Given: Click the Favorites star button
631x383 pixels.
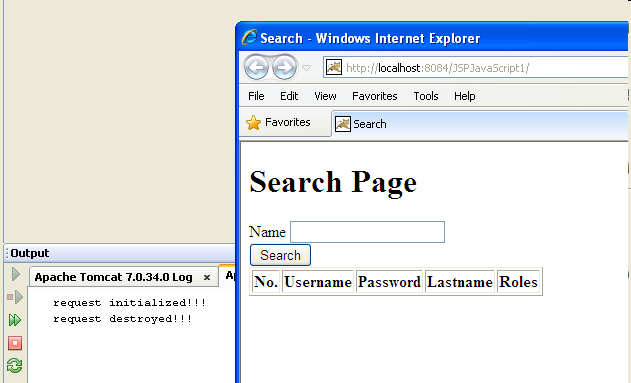Looking at the screenshot, I should point(278,122).
